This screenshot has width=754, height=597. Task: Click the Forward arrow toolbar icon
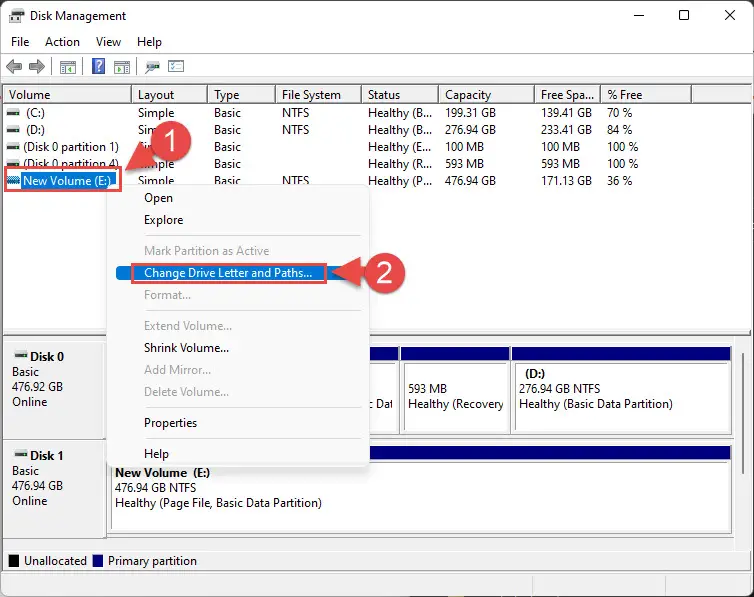tap(37, 66)
